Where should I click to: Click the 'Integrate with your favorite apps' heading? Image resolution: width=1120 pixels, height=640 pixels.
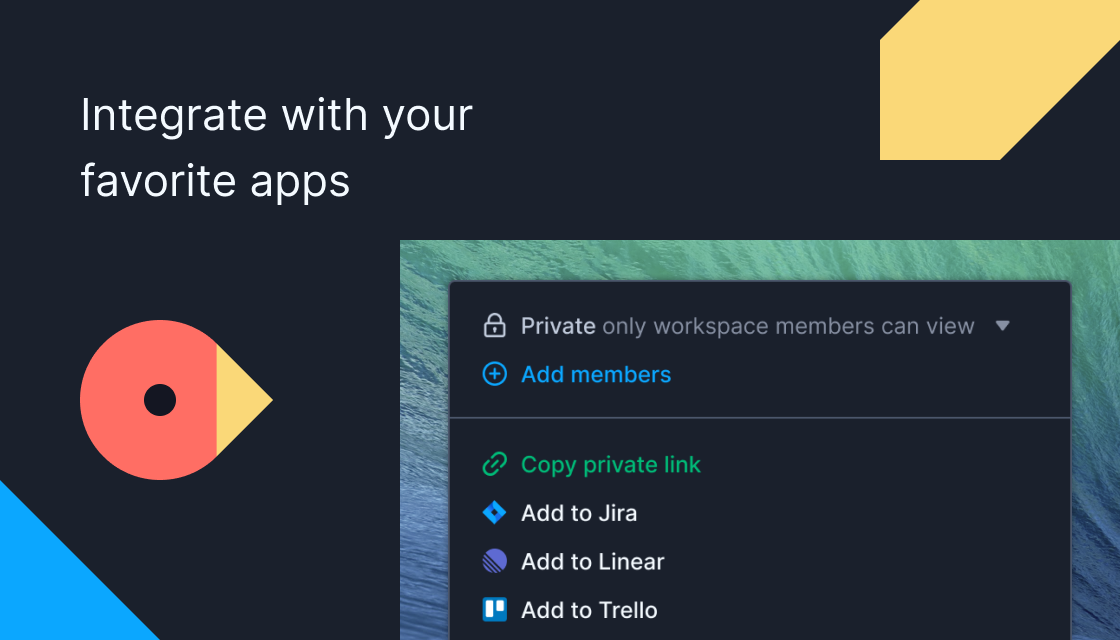(x=276, y=147)
